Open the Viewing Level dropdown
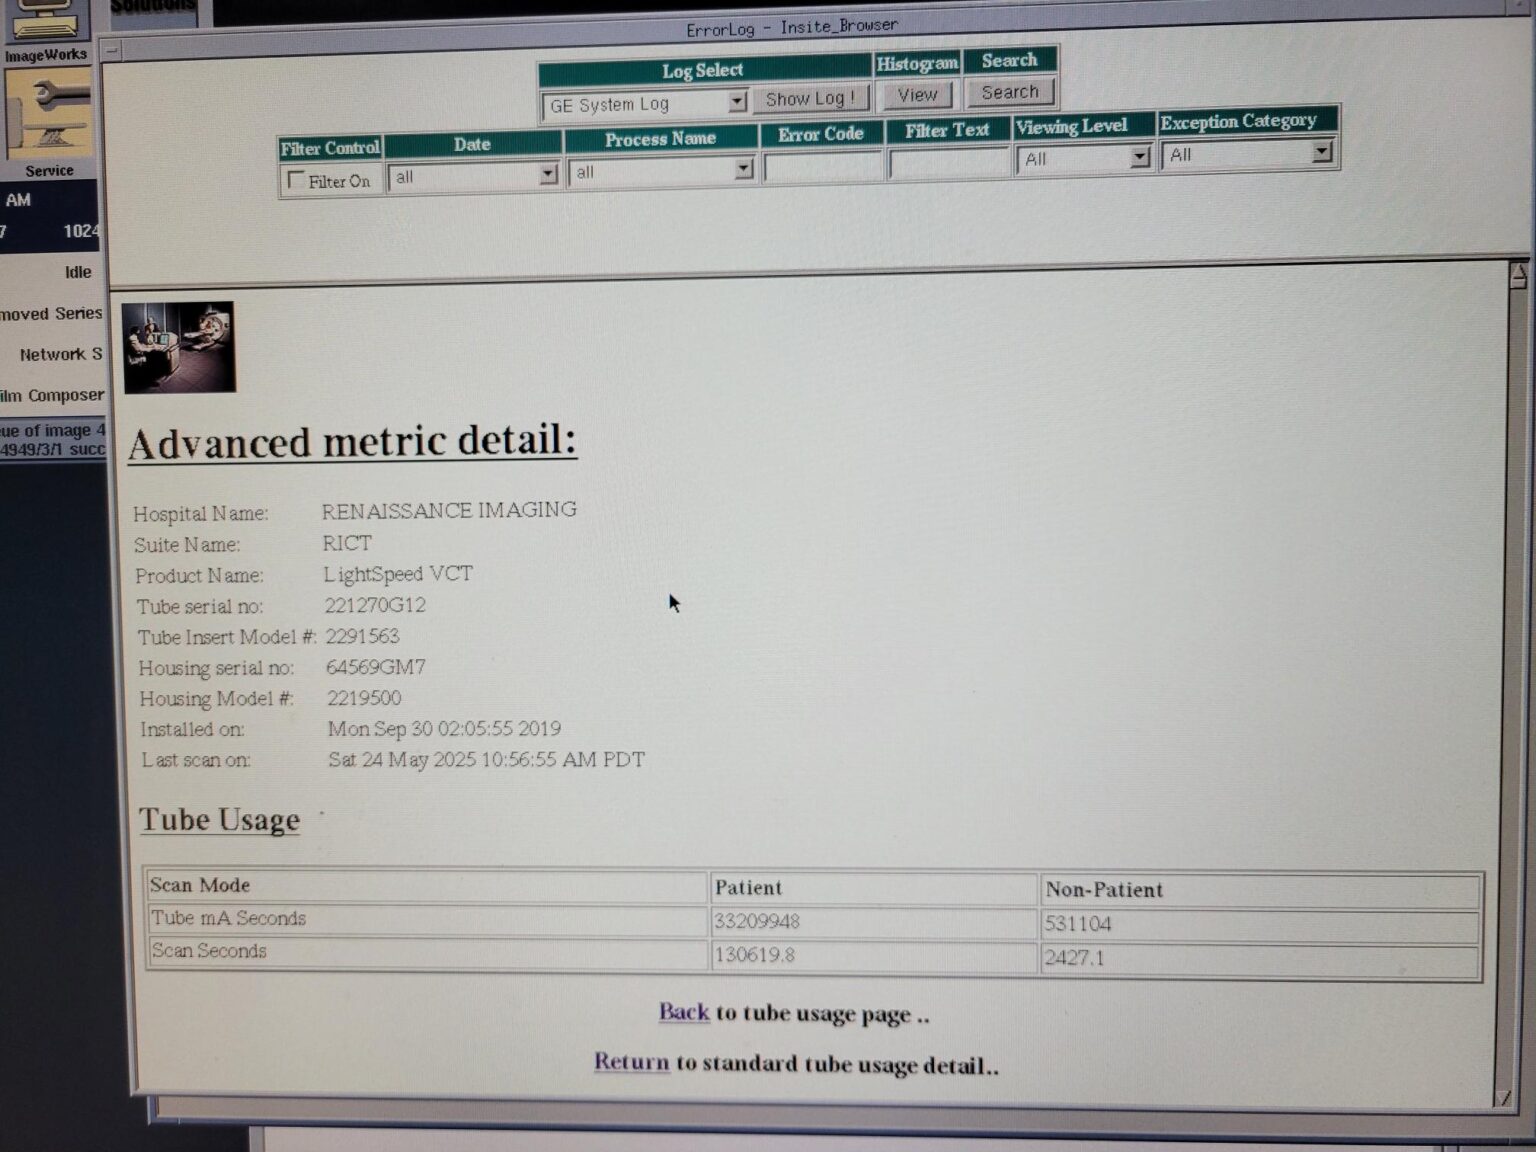Image resolution: width=1536 pixels, height=1152 pixels. (x=1140, y=157)
